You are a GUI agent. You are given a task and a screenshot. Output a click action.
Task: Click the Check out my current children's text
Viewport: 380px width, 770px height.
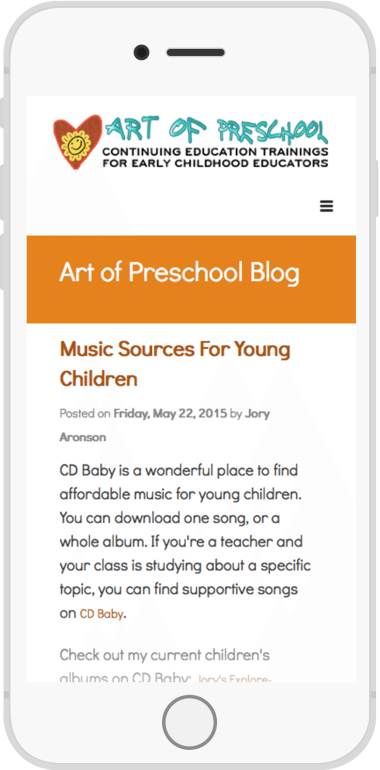pos(164,655)
